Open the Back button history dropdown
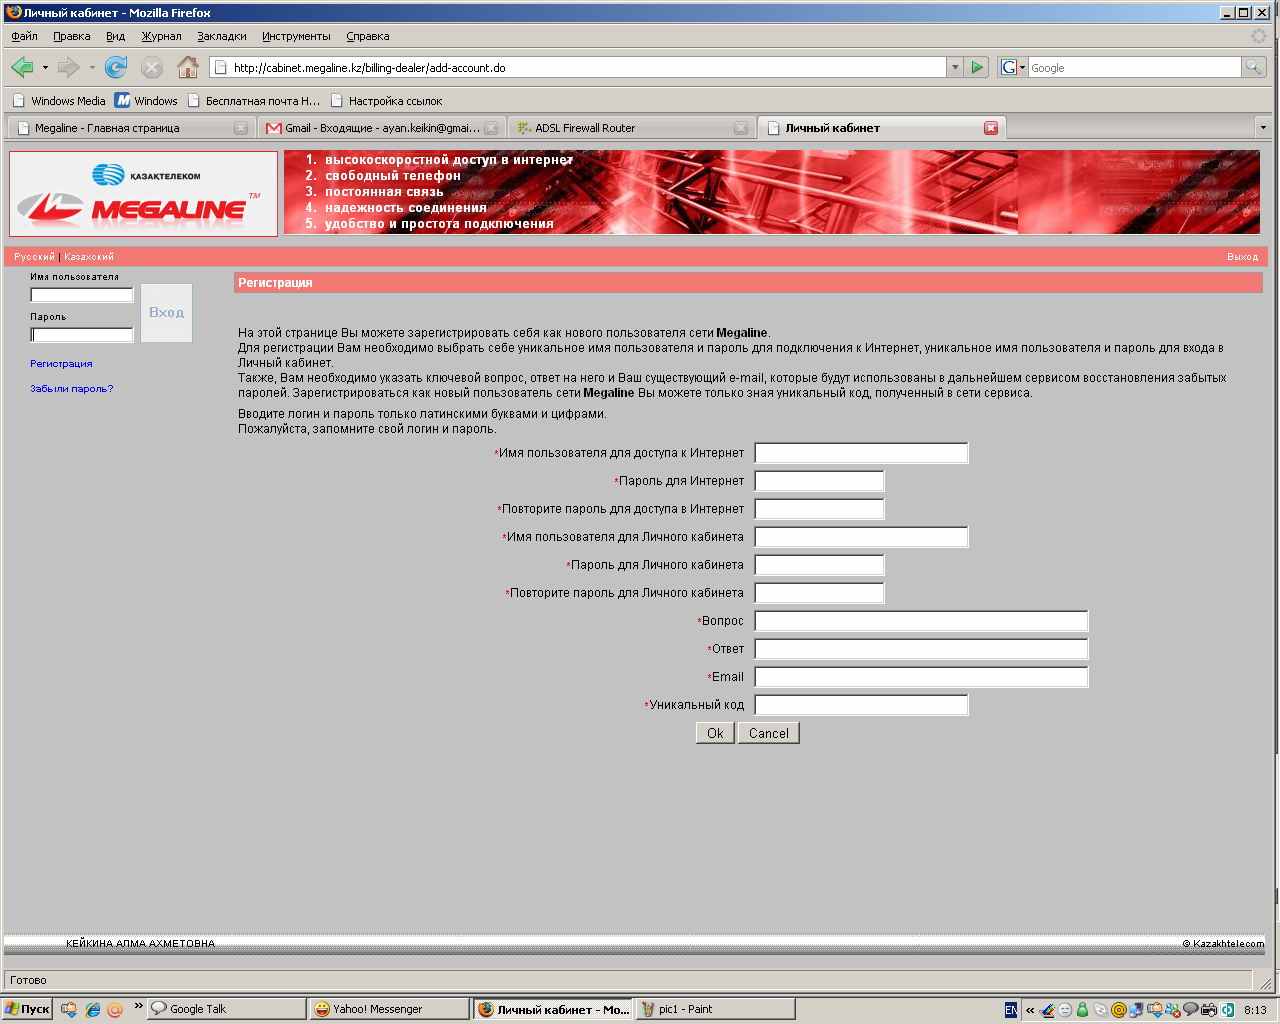The width and height of the screenshot is (1280, 1024). (45, 67)
